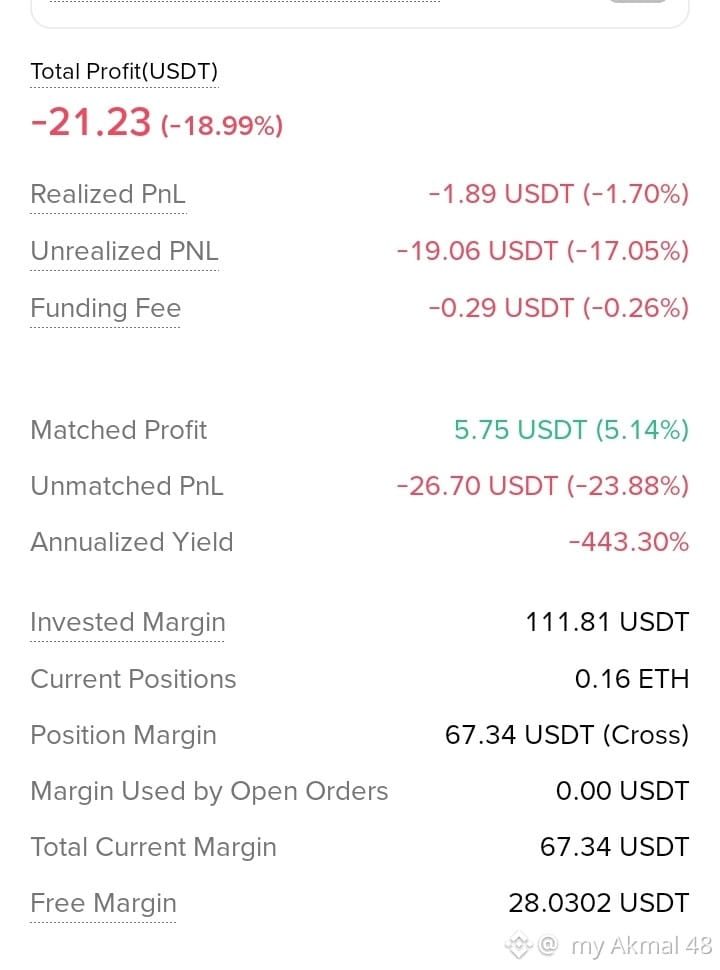Tap the 28.0302 USDT free margin value
The image size is (720, 970).
tap(598, 903)
